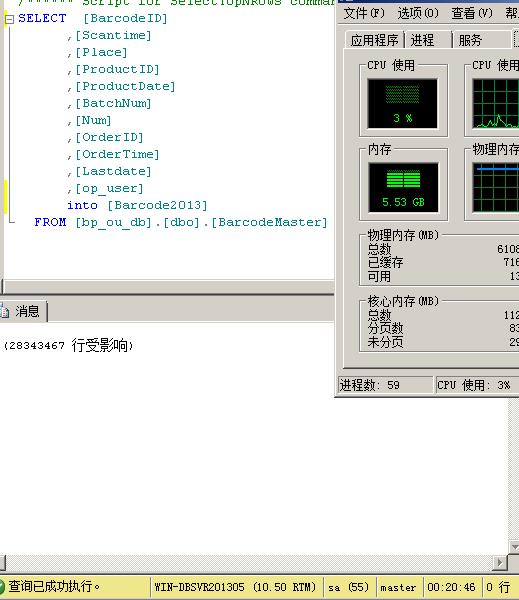Click the 已缓存 row in physical memory
519x600 pixels.
pos(442,262)
